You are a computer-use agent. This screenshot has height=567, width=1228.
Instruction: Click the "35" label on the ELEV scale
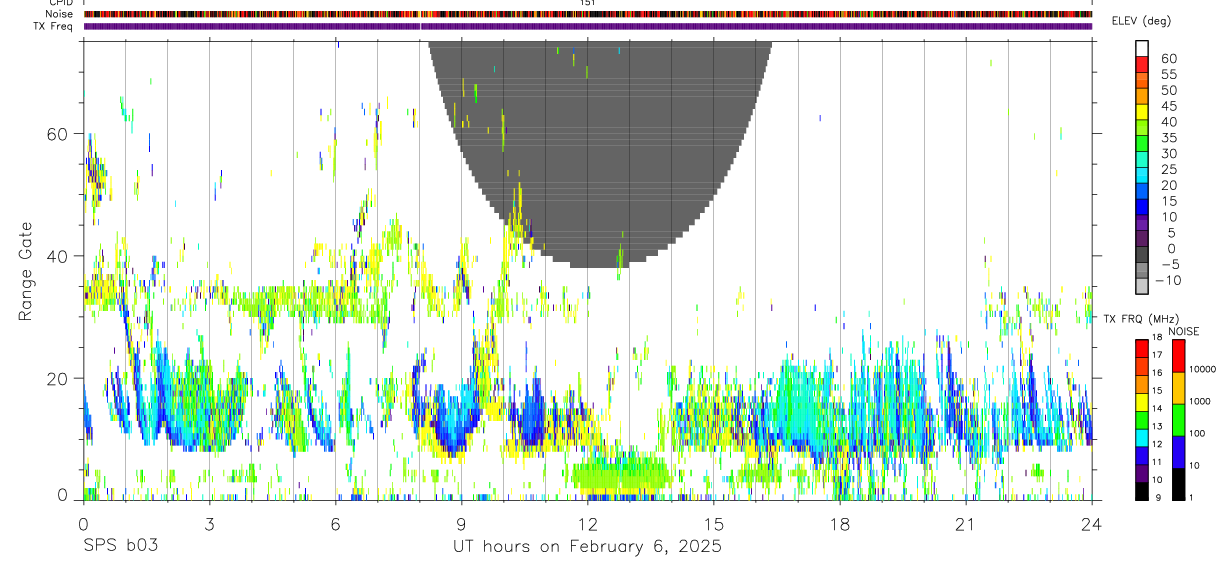click(1168, 138)
